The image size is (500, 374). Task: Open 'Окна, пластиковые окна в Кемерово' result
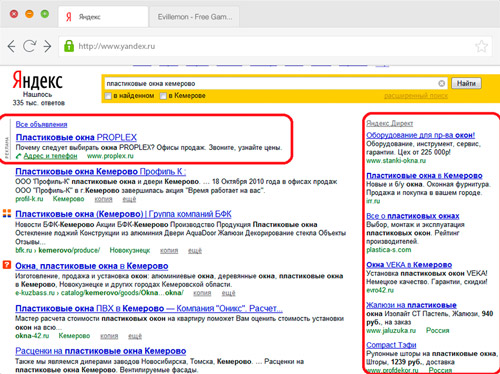(x=92, y=266)
